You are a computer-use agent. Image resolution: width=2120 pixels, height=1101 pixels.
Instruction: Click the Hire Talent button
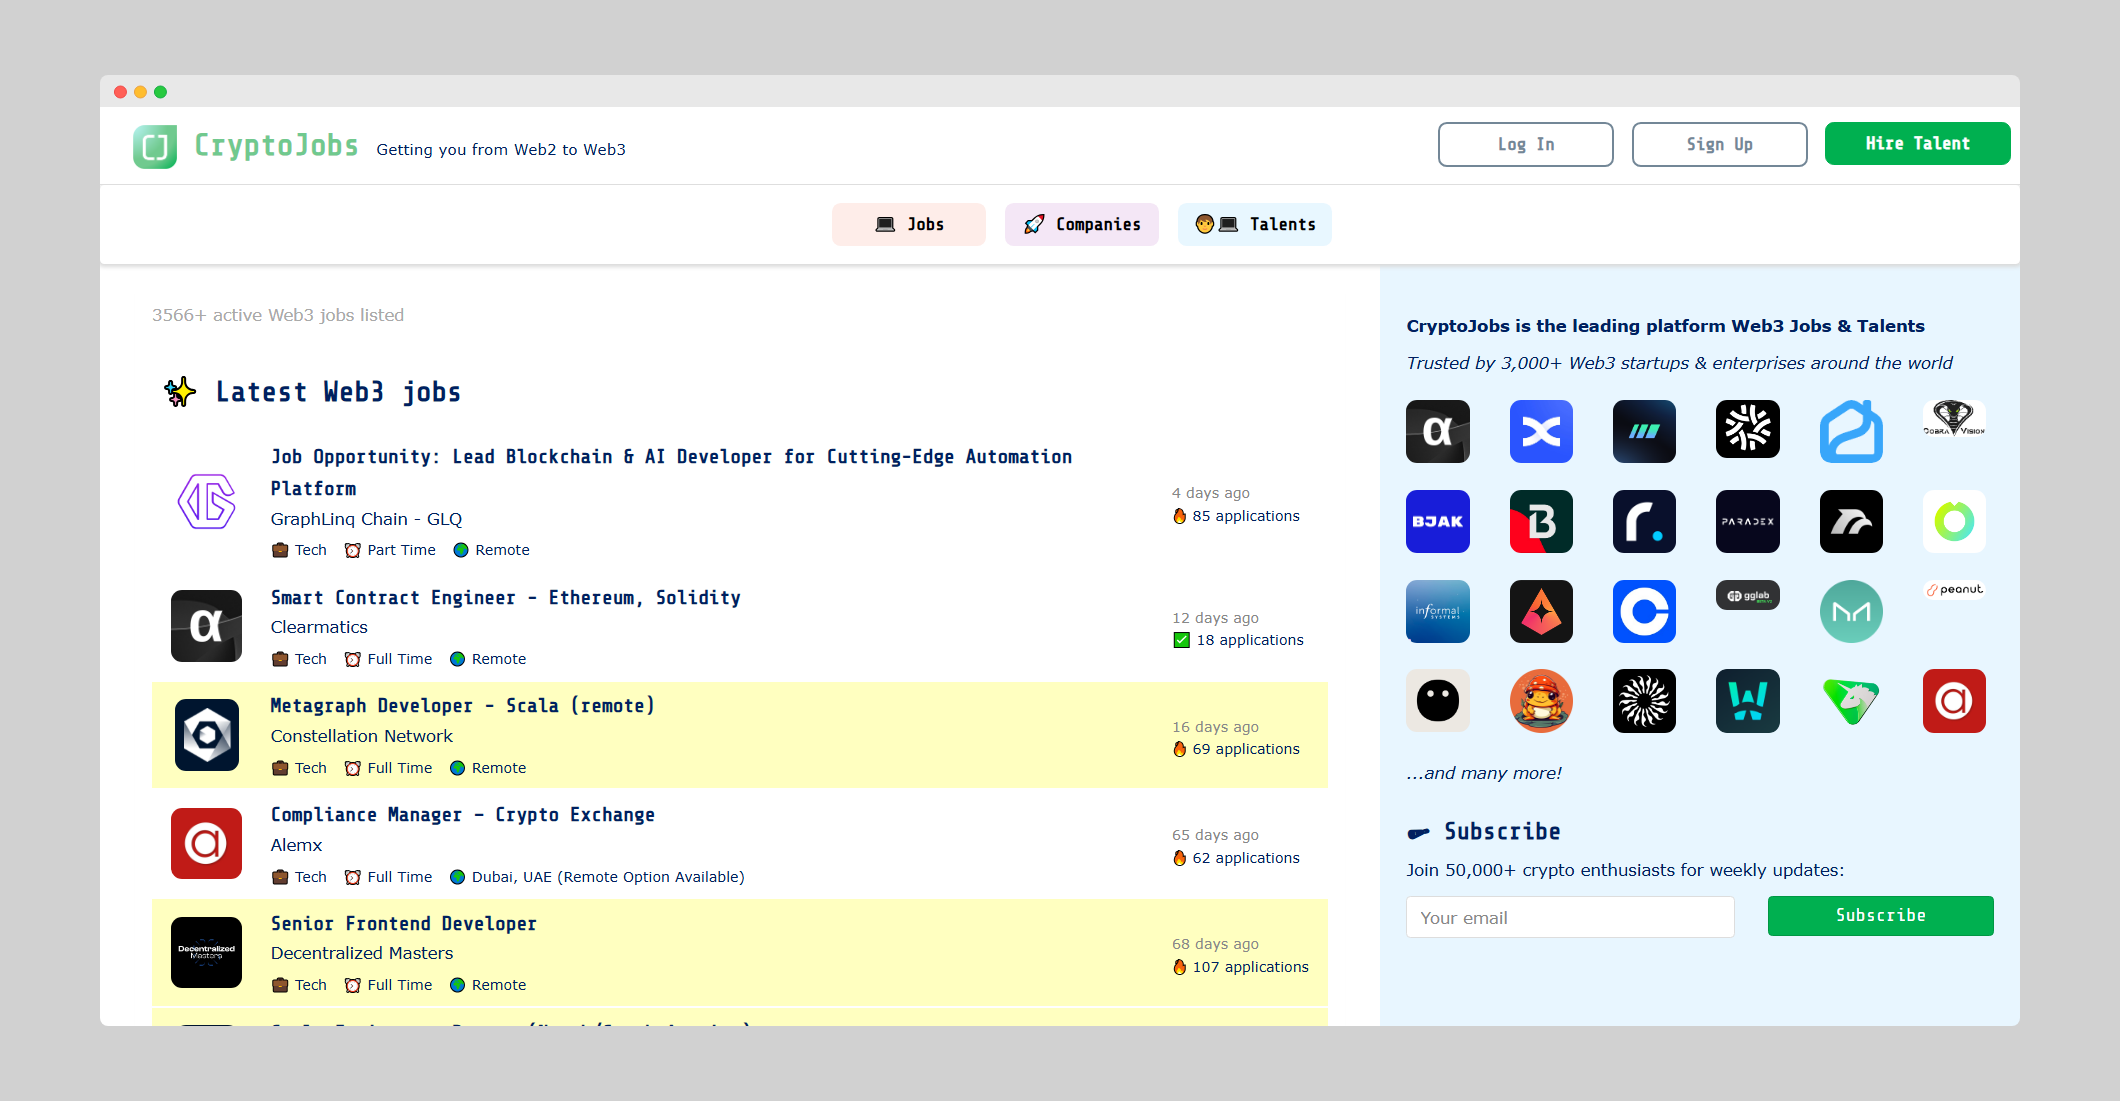click(x=1918, y=143)
